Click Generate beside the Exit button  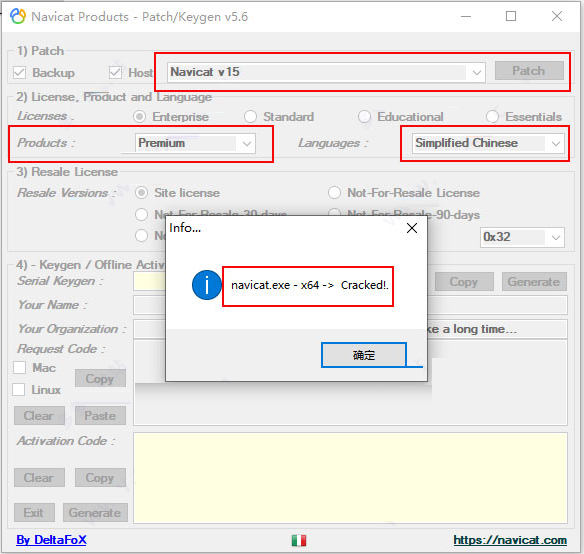coord(95,513)
